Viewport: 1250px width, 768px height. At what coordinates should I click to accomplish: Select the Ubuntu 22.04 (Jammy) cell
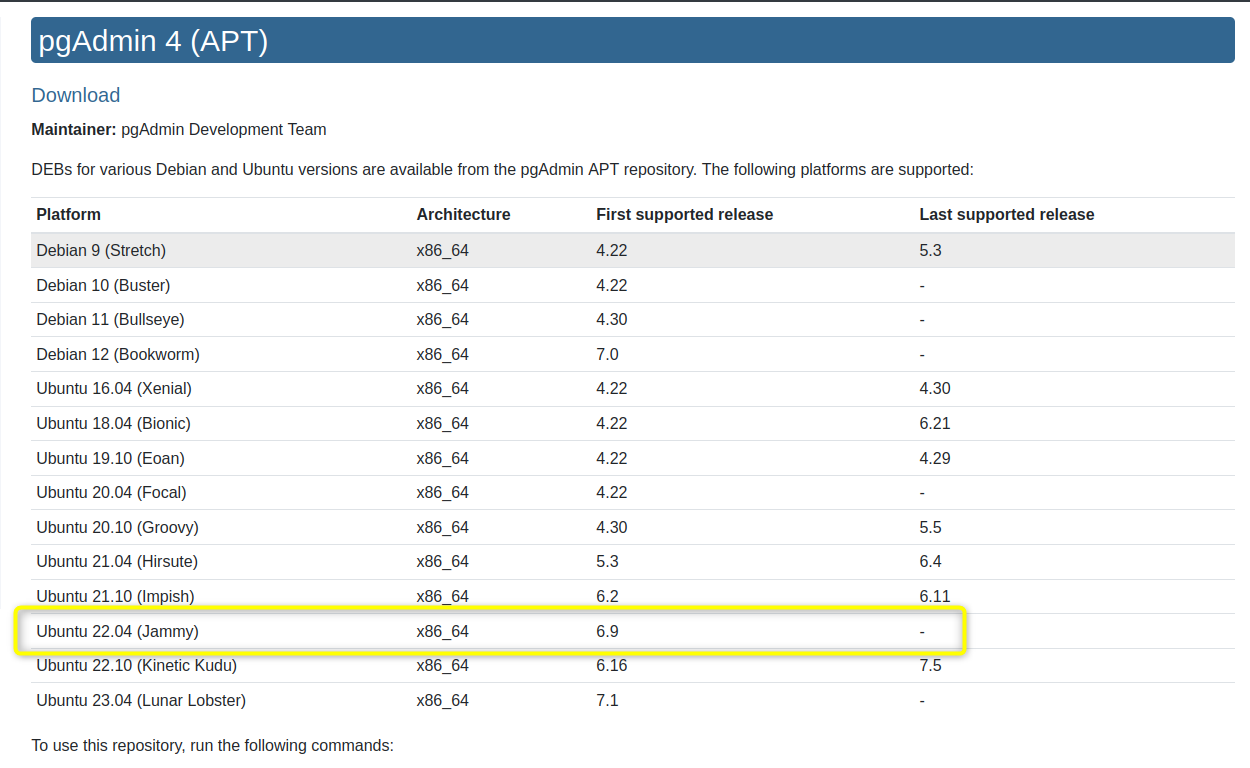pyautogui.click(x=117, y=631)
